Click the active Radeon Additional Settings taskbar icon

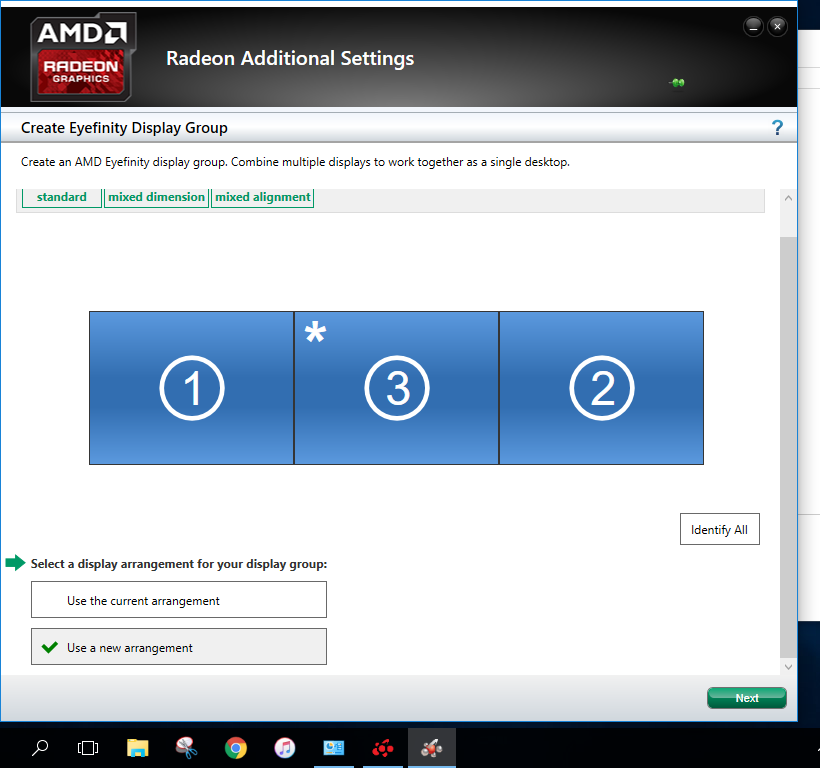432,748
